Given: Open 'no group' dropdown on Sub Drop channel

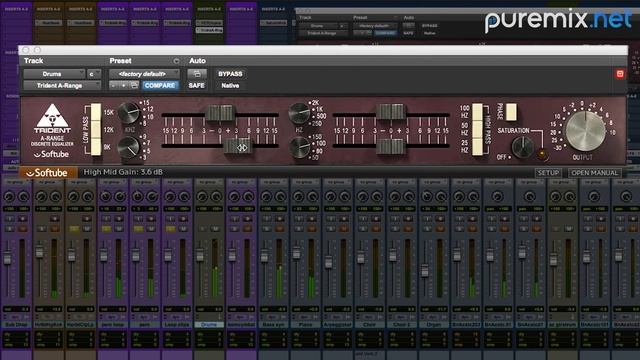Looking at the screenshot, I should pos(16,182).
